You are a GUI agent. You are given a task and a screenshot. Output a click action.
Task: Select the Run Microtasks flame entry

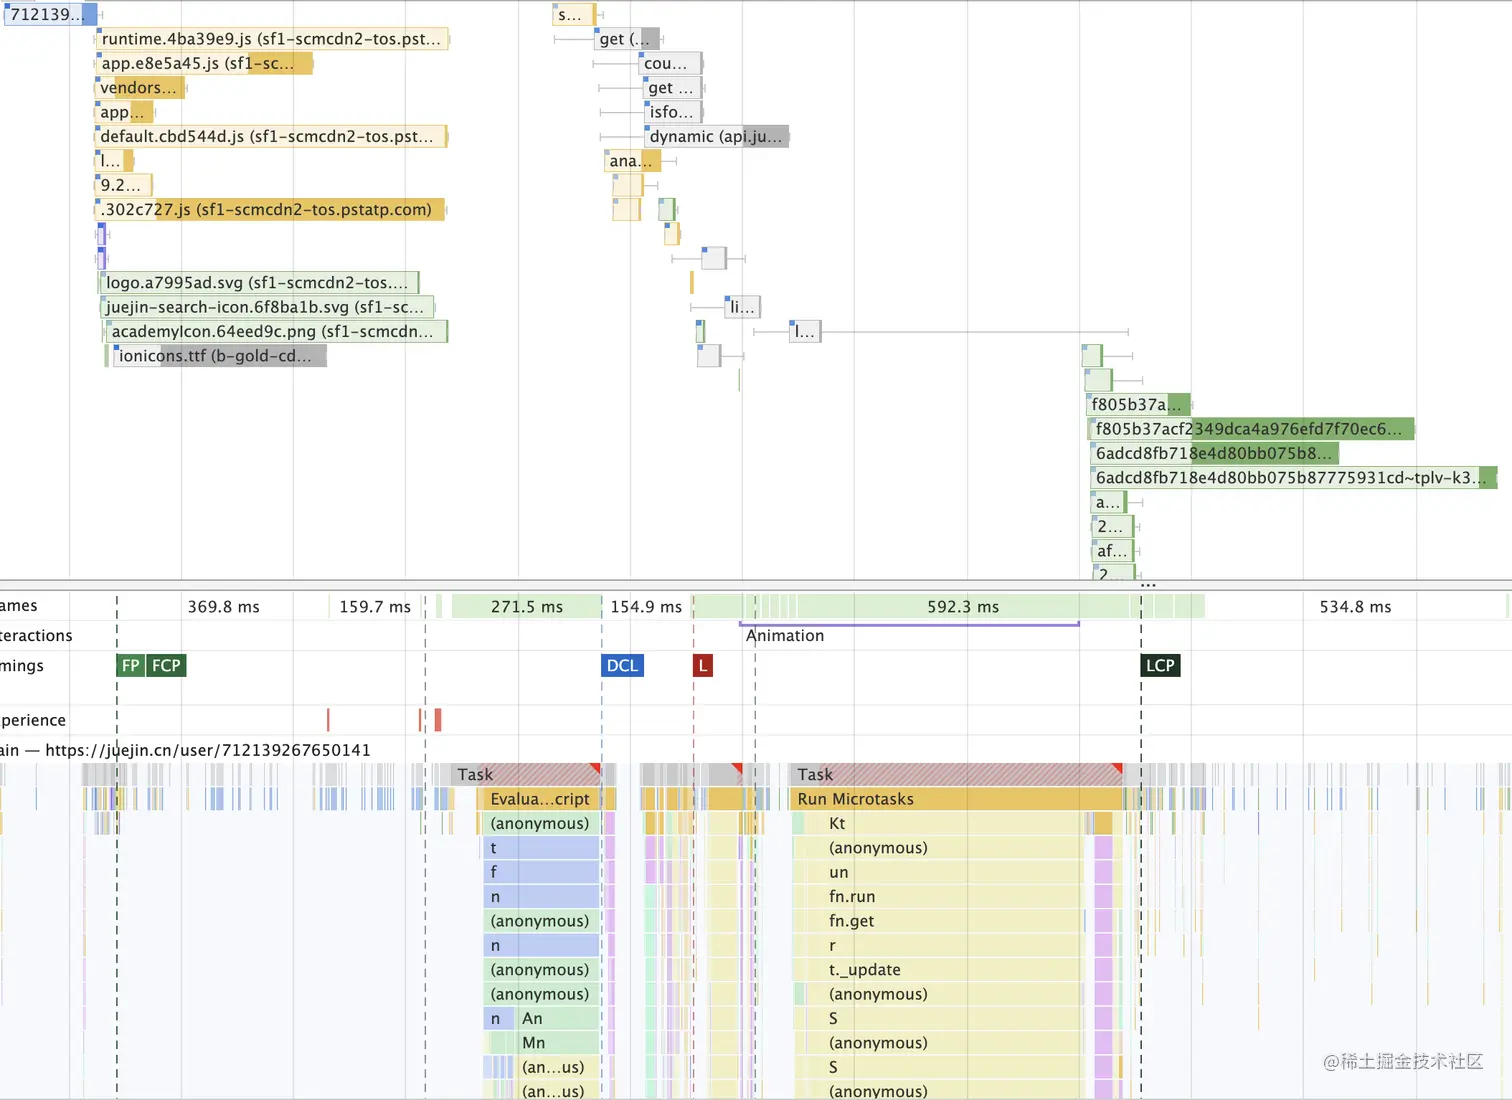957,799
